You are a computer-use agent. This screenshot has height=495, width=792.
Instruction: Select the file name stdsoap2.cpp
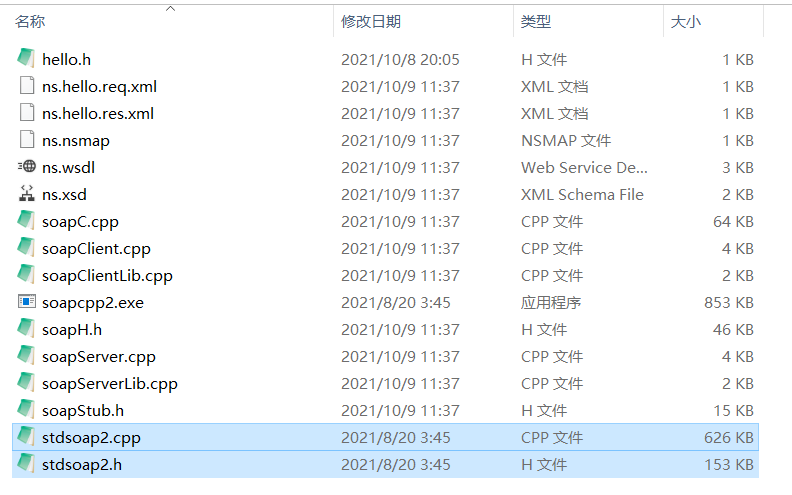coord(91,438)
